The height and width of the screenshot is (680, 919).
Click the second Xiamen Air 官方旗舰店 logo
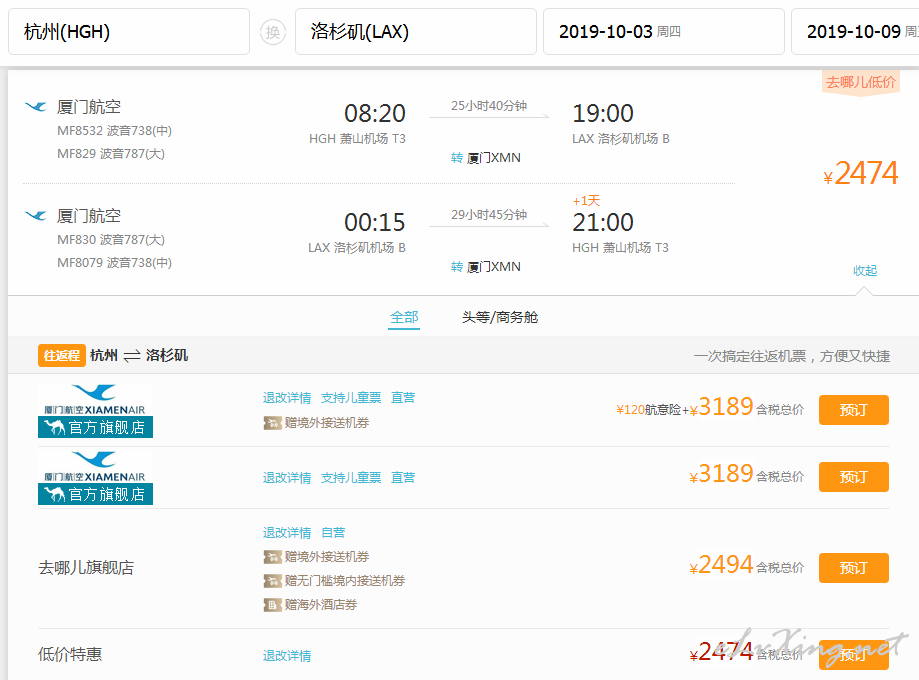(96, 477)
